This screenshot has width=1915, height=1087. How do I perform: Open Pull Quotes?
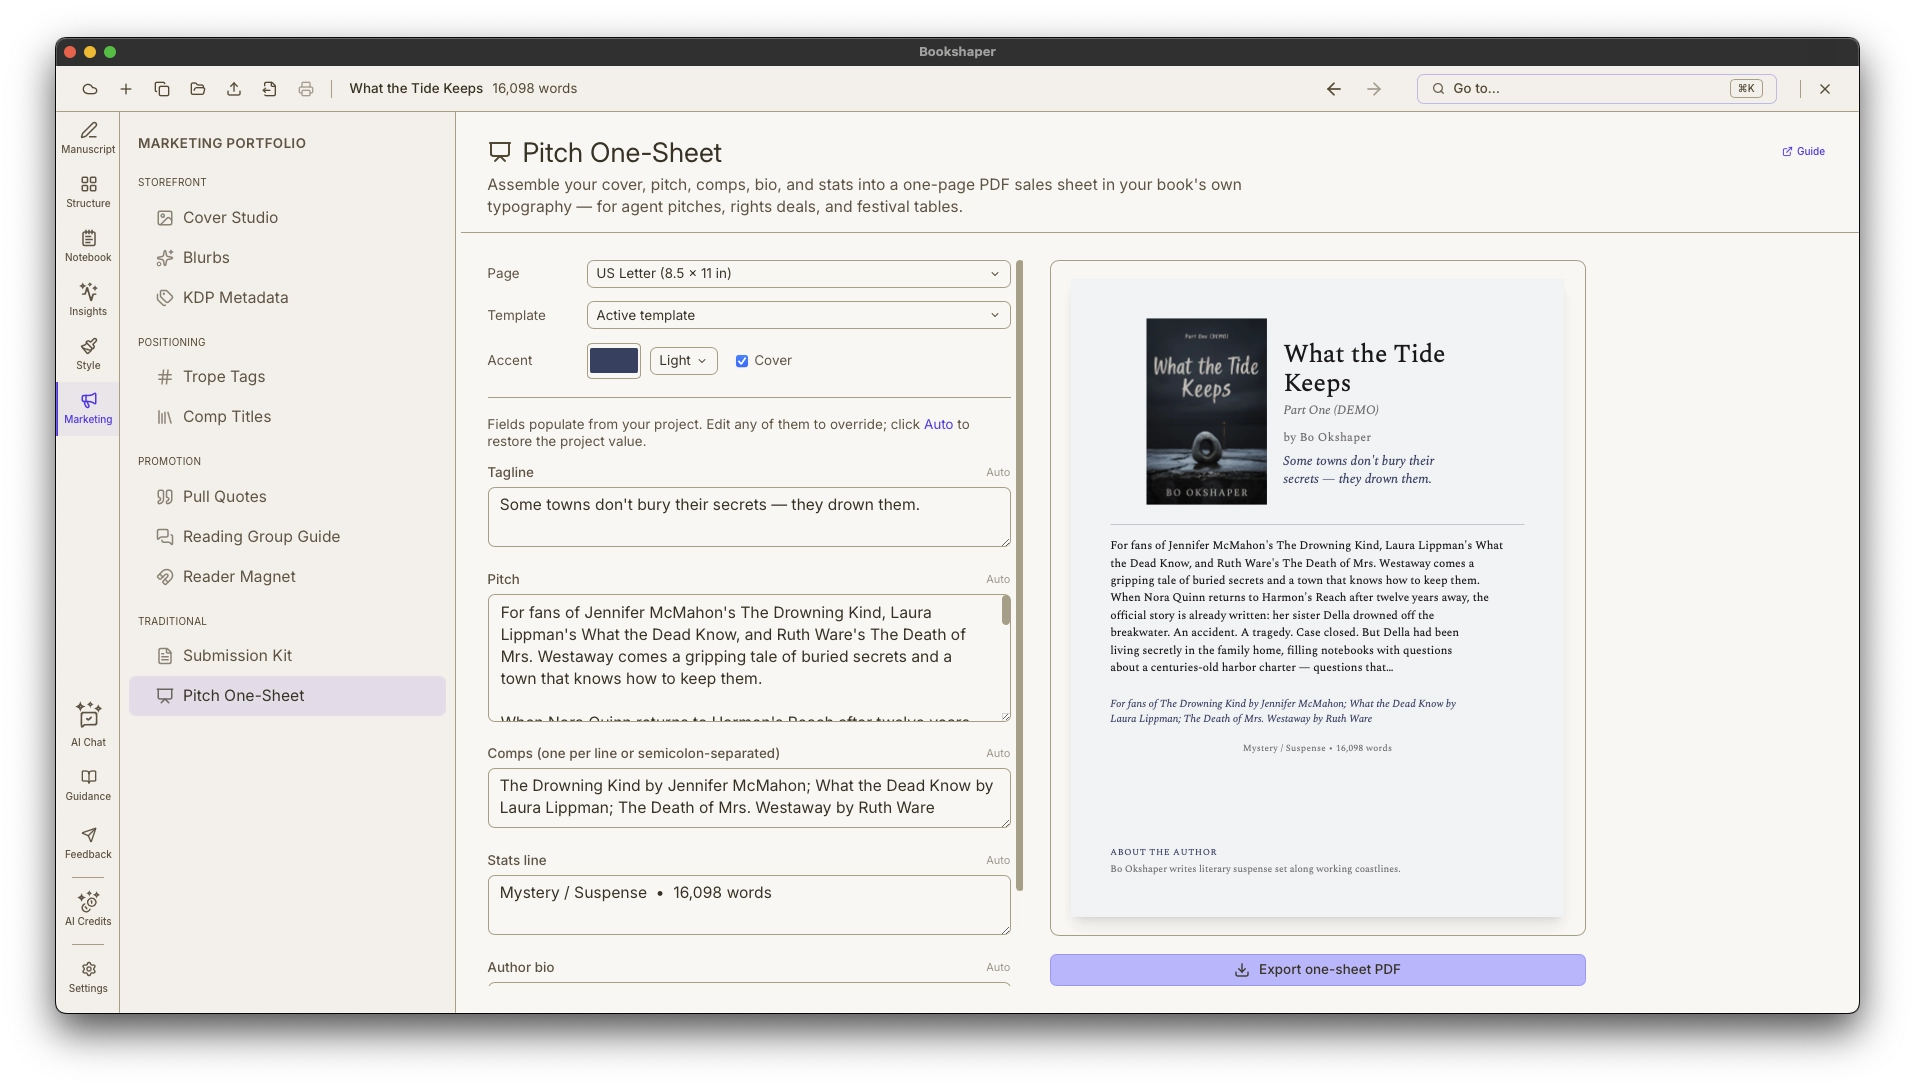(287, 497)
